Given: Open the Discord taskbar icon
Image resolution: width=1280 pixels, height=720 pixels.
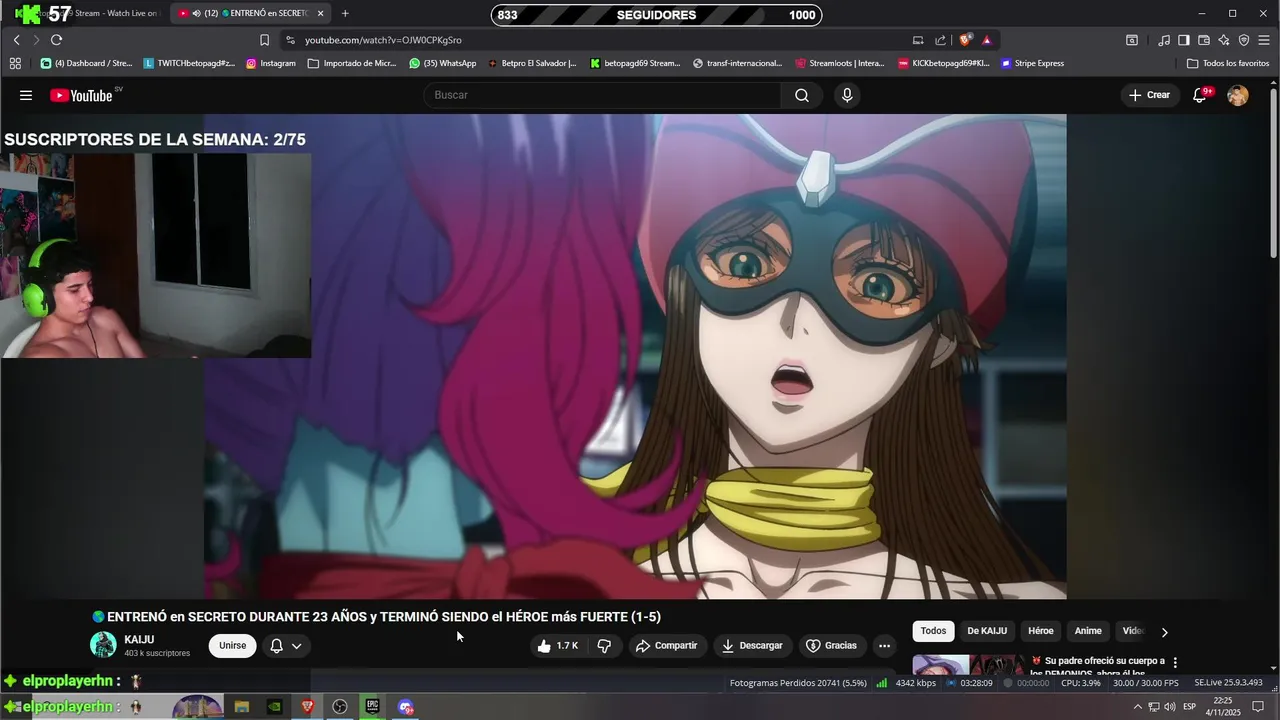Looking at the screenshot, I should click(405, 707).
